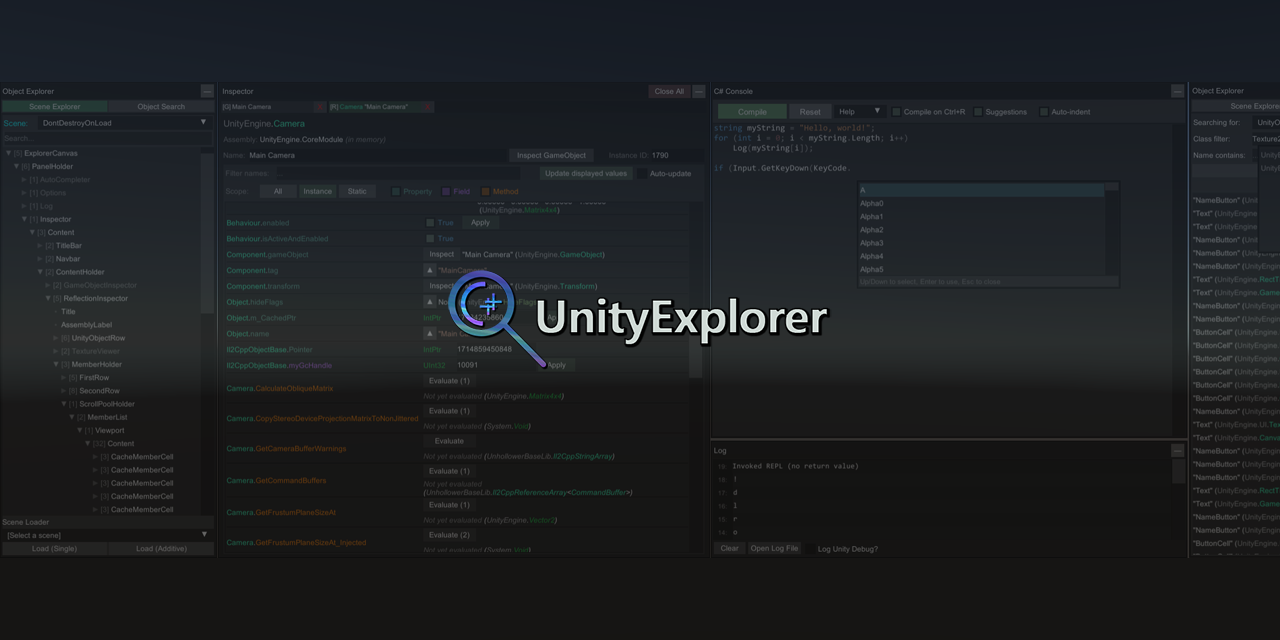Minimize the left Object Explorer panel
The height and width of the screenshot is (640, 1280).
tap(207, 91)
